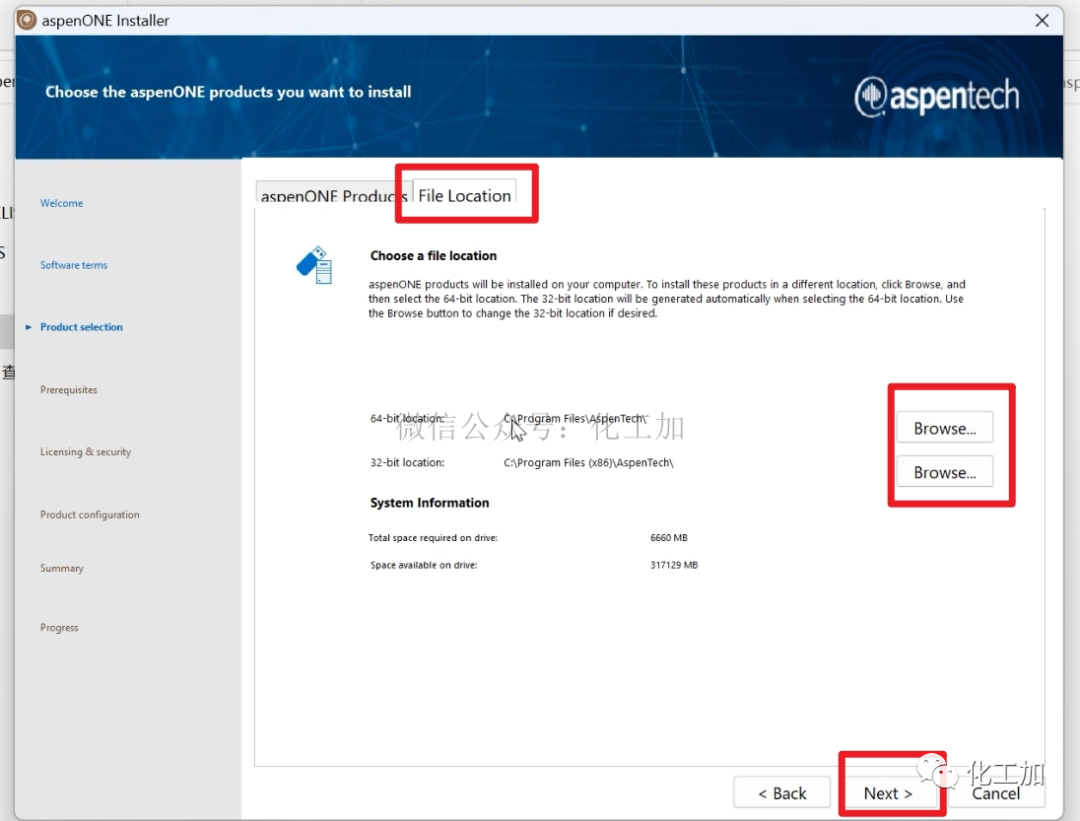Cancel the installation
The width and height of the screenshot is (1080, 821).
point(996,793)
